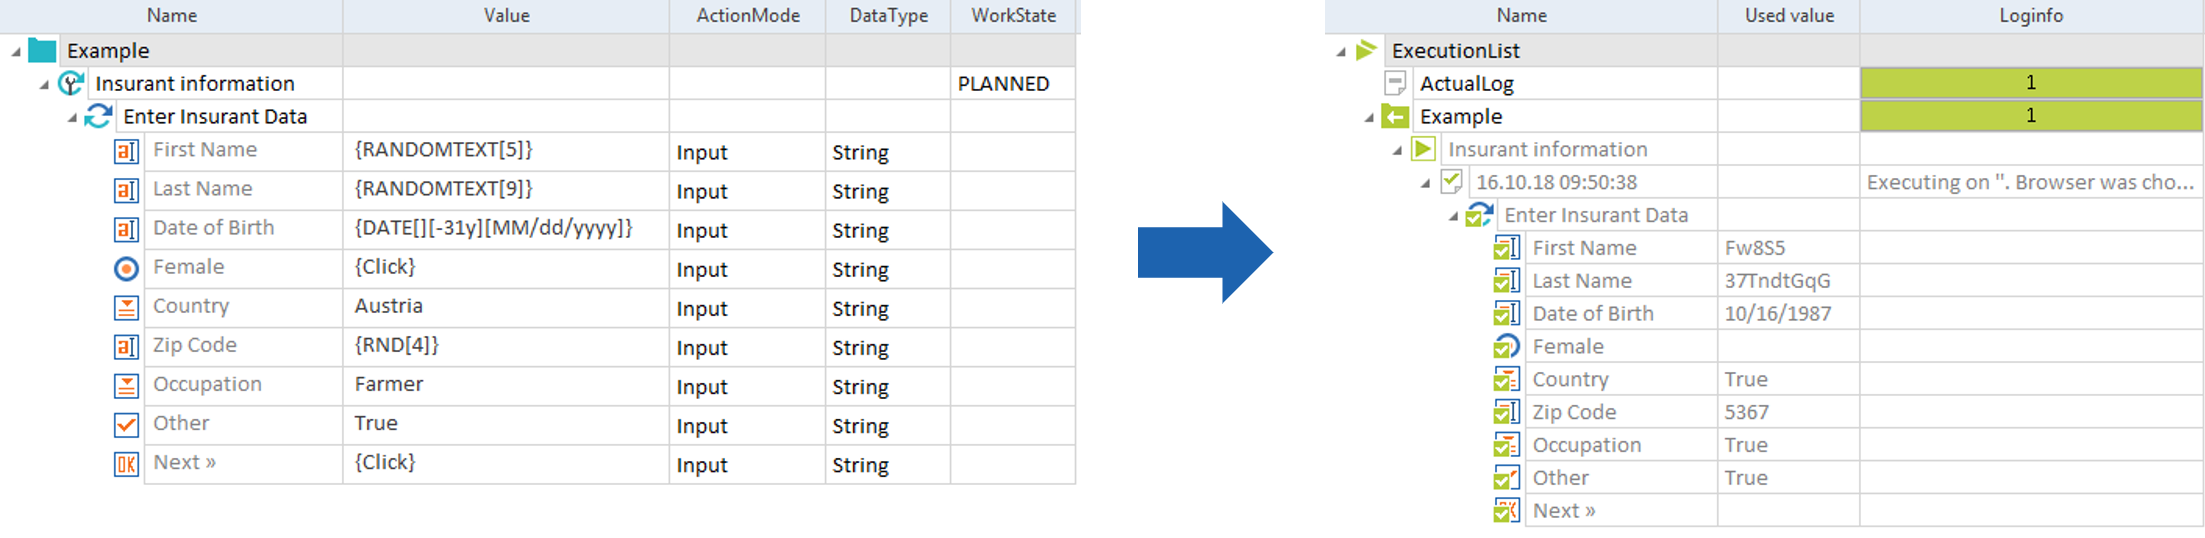The height and width of the screenshot is (538, 2205).
Task: Click the Next » button step icon
Action: click(126, 463)
